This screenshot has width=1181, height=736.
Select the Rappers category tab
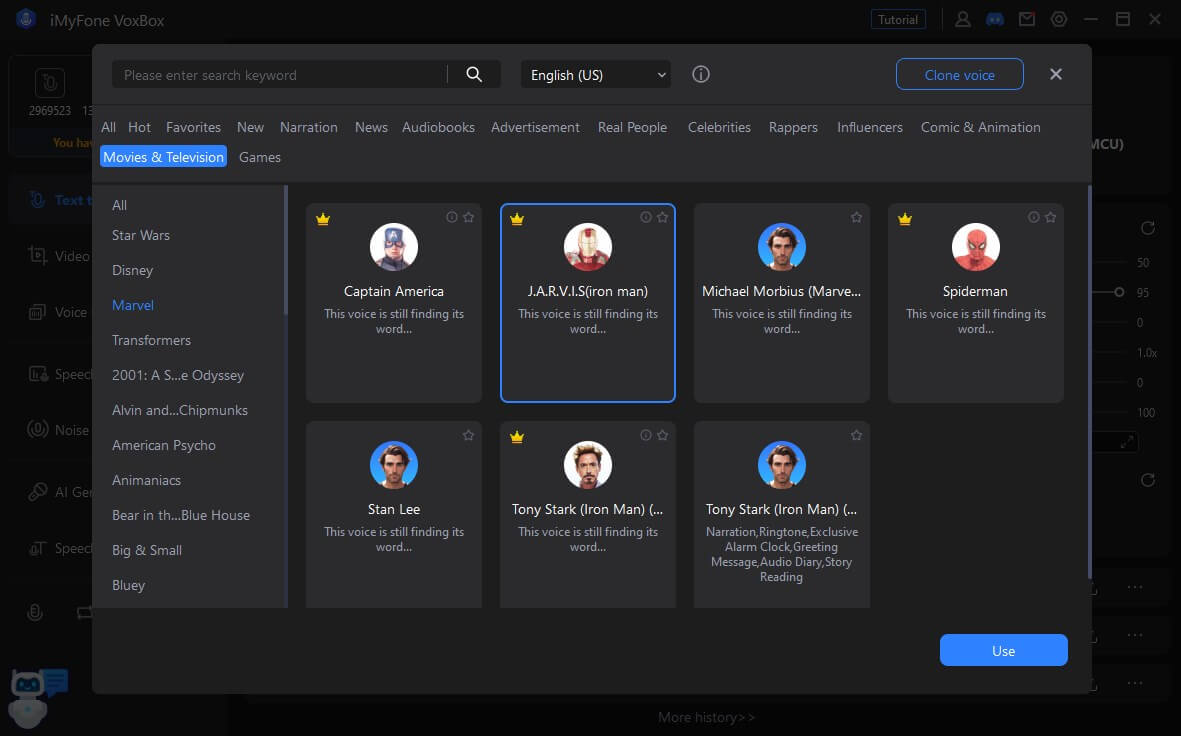pos(793,127)
